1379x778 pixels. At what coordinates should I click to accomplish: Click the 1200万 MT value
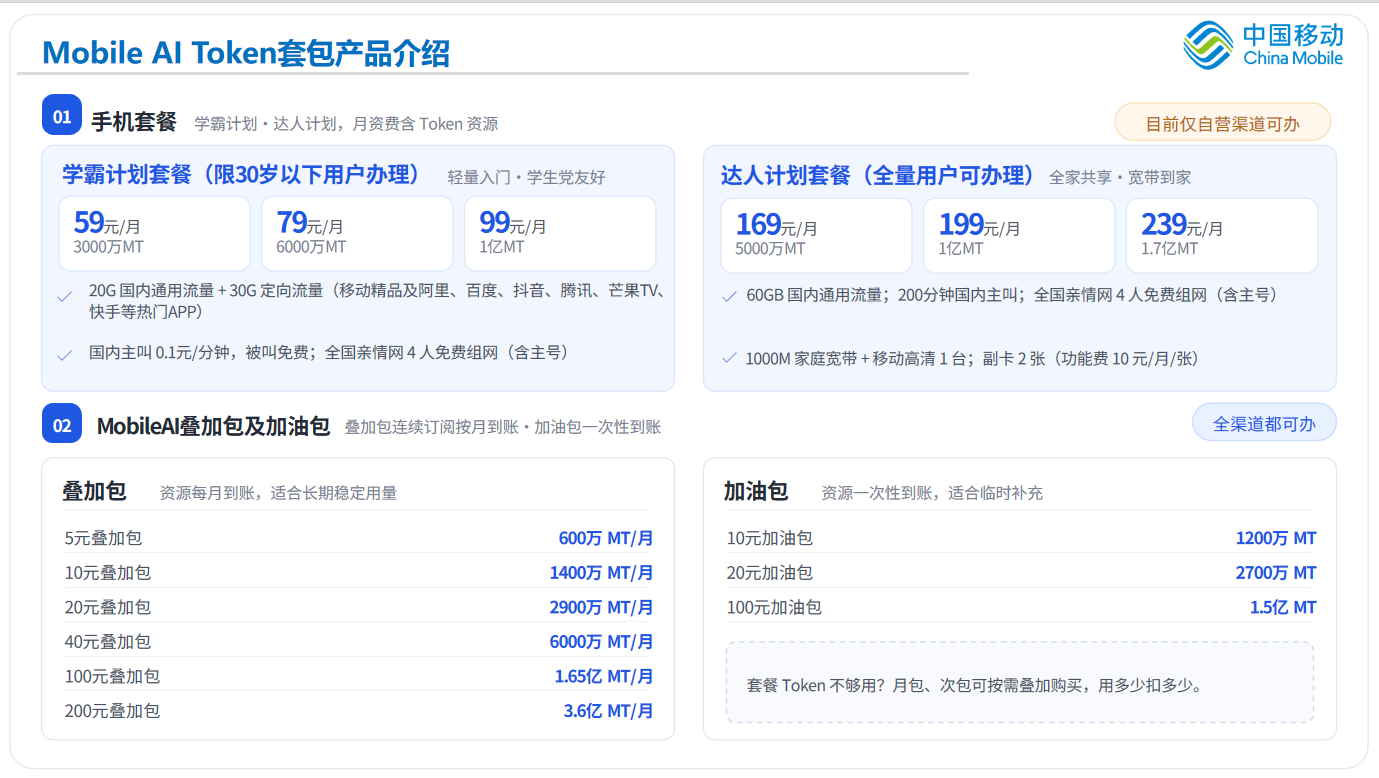1276,538
